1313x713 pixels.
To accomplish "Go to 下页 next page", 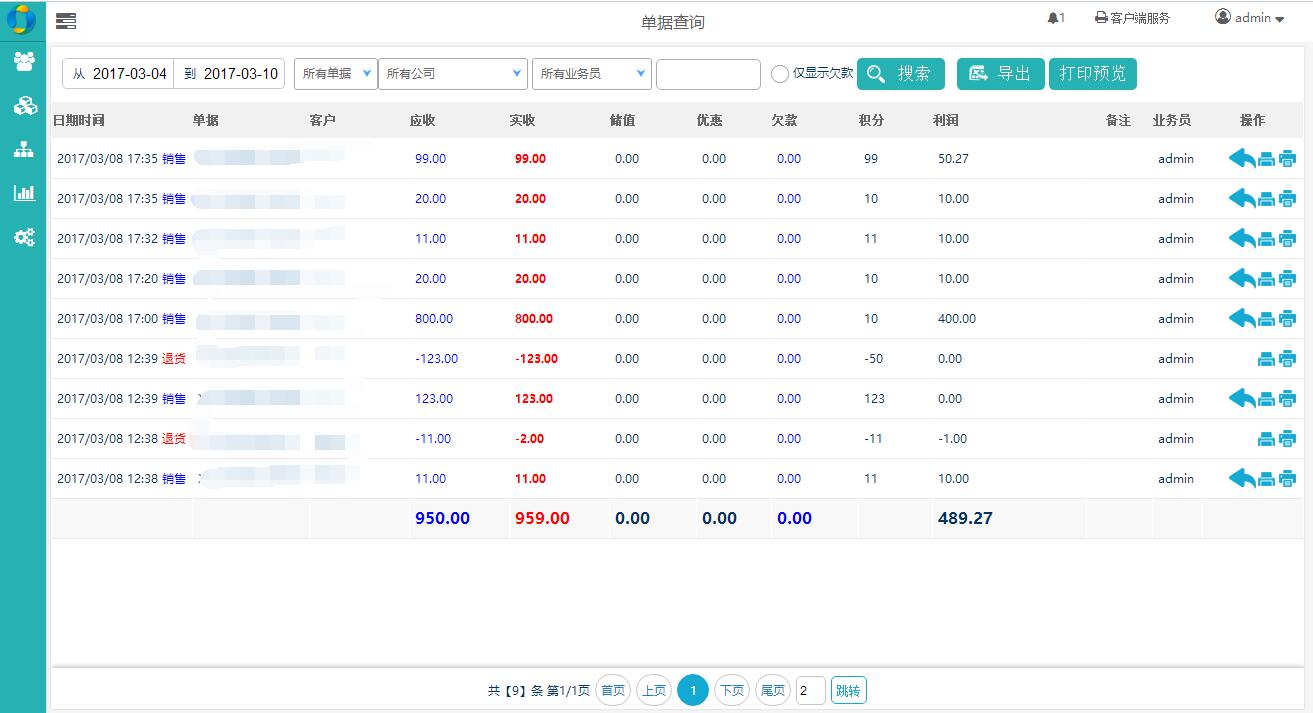I will click(x=732, y=690).
